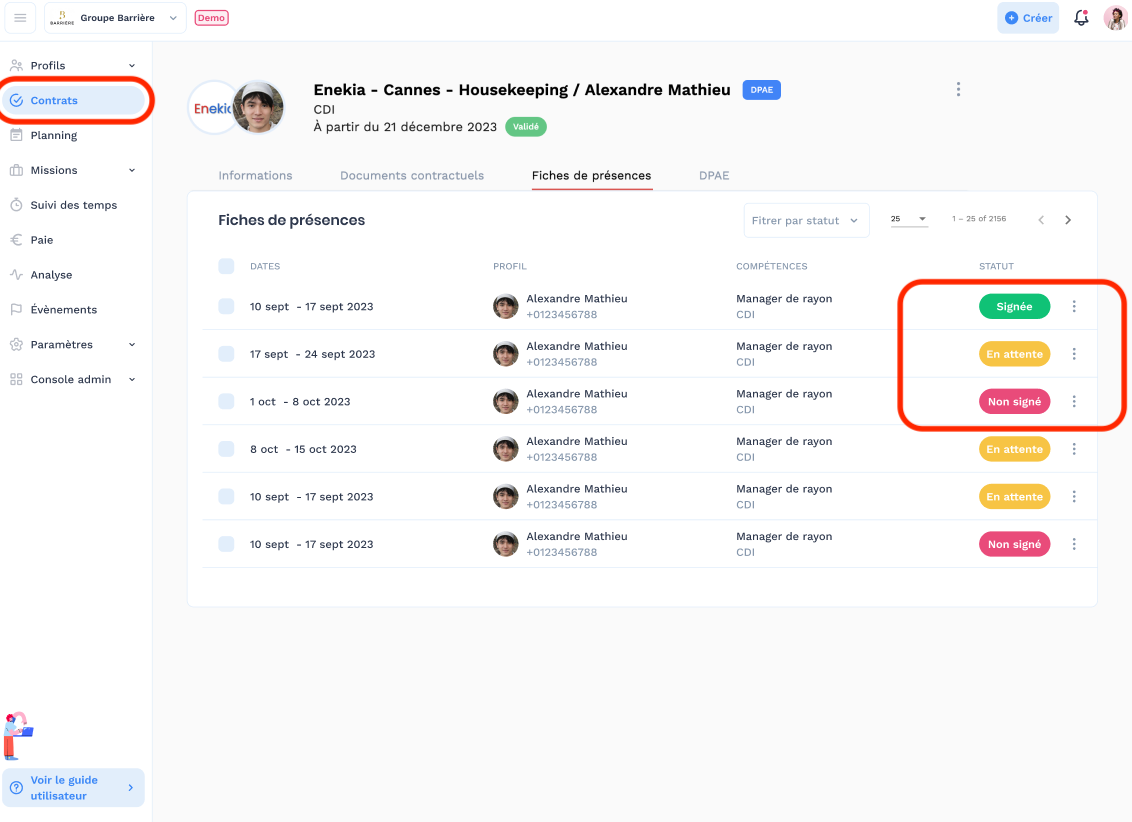Go to Suivi des temps in the sidebar
1132x822 pixels.
point(73,205)
